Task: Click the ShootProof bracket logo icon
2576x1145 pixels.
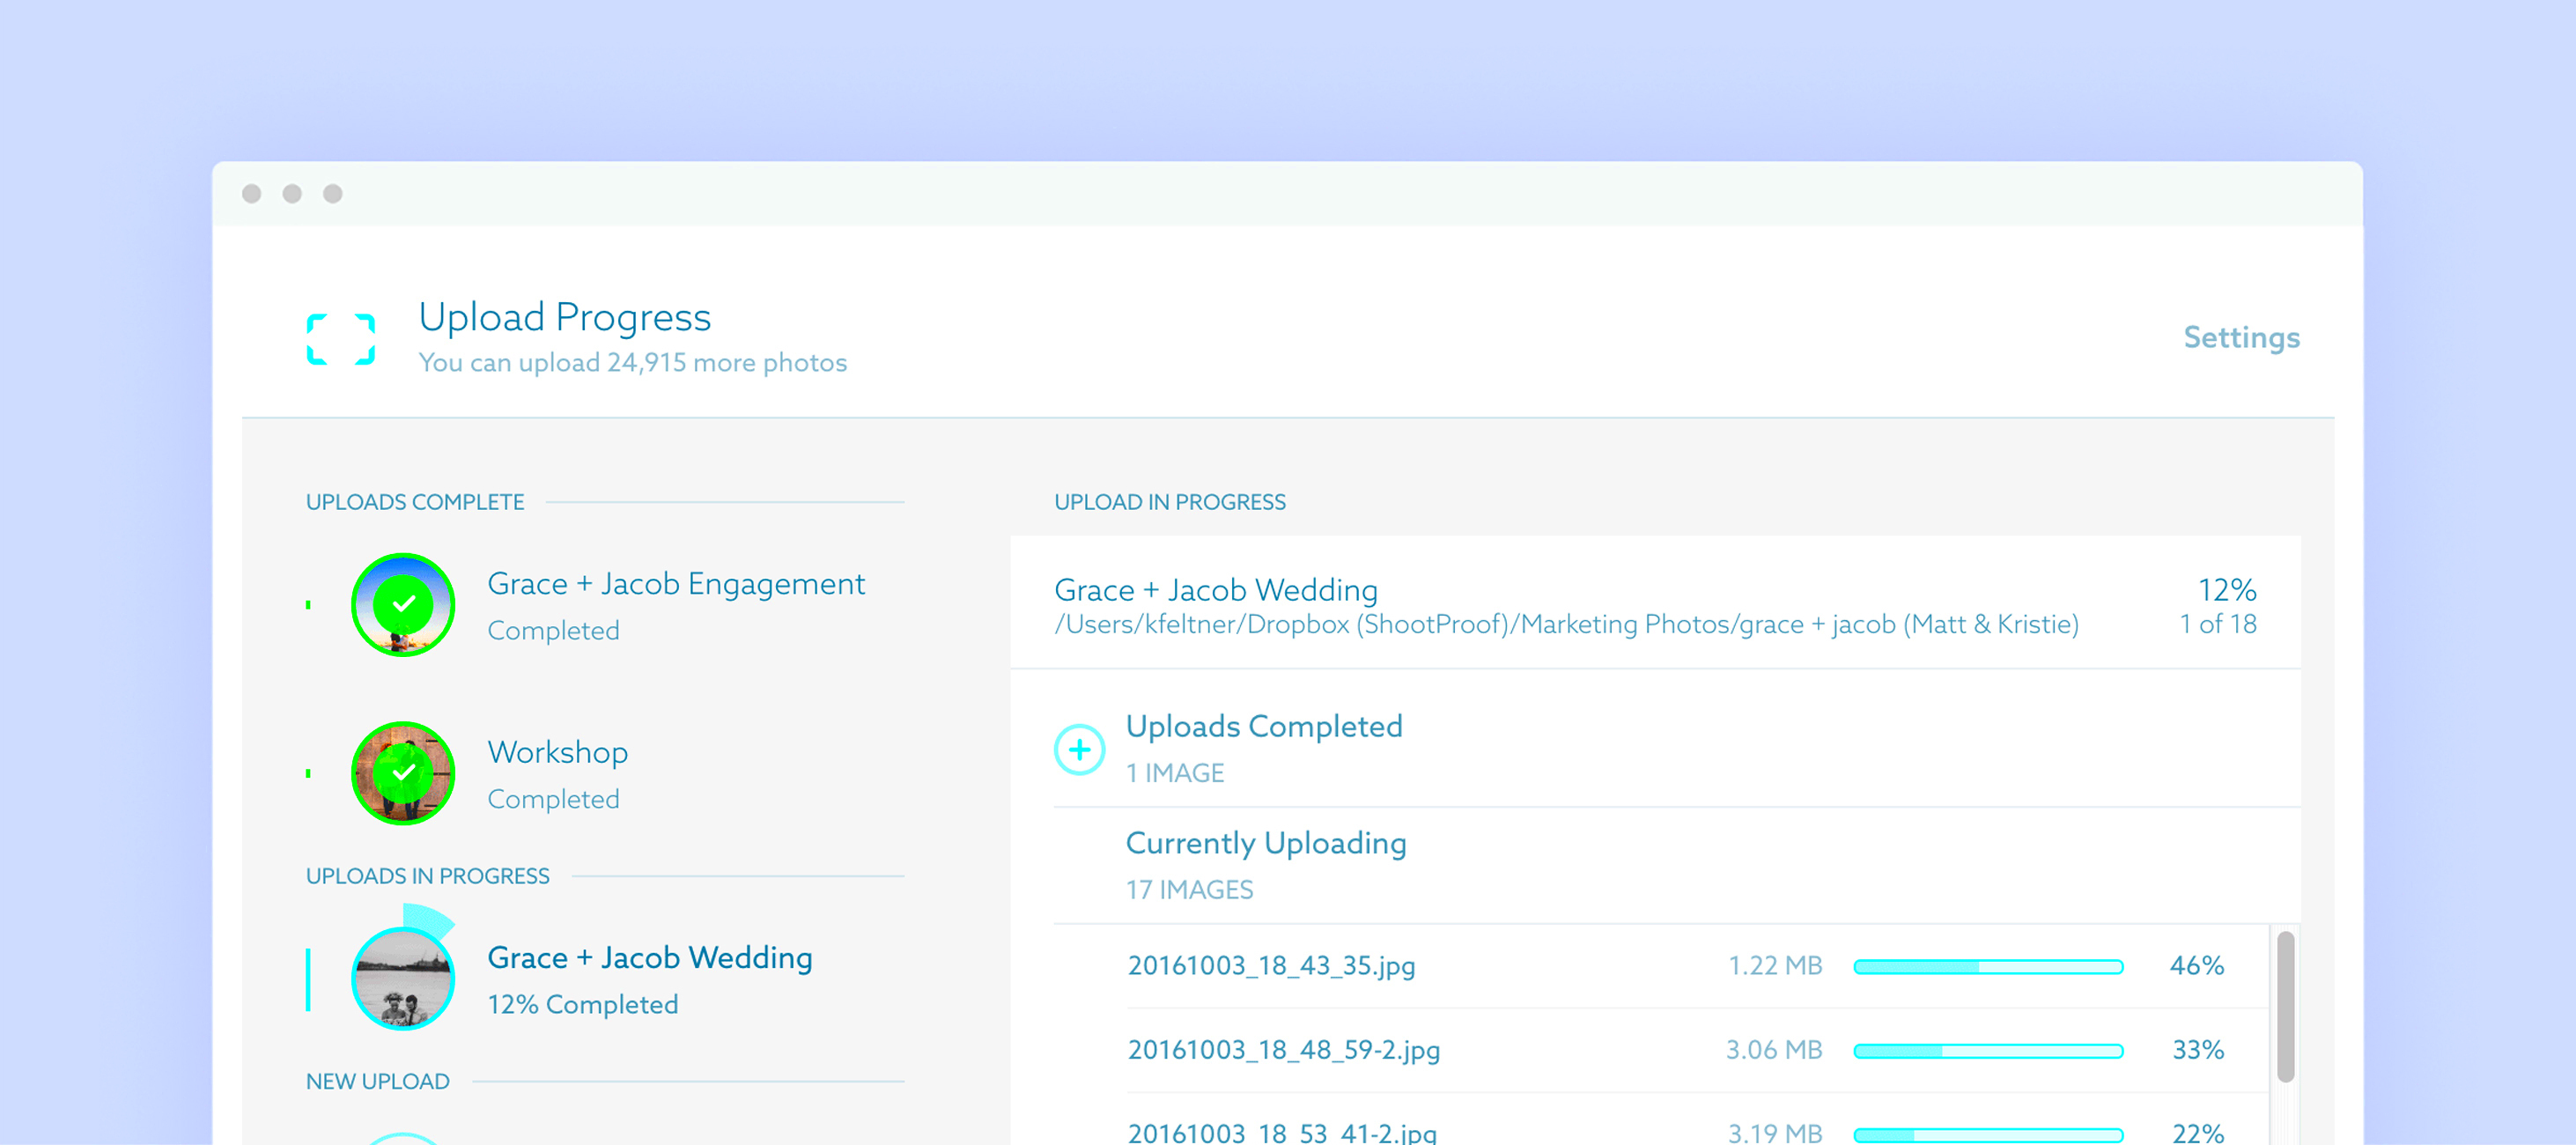Action: pyautogui.click(x=341, y=339)
